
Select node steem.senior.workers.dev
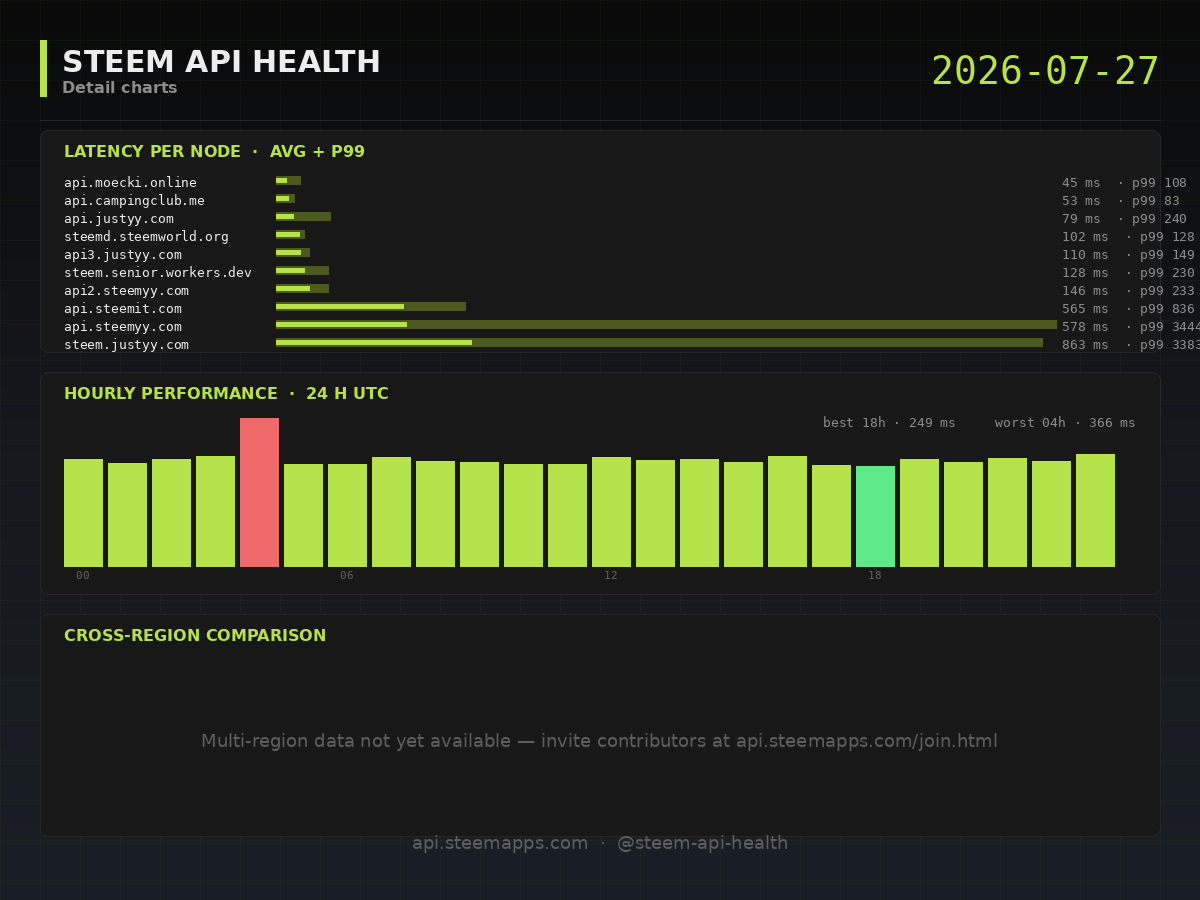[158, 272]
